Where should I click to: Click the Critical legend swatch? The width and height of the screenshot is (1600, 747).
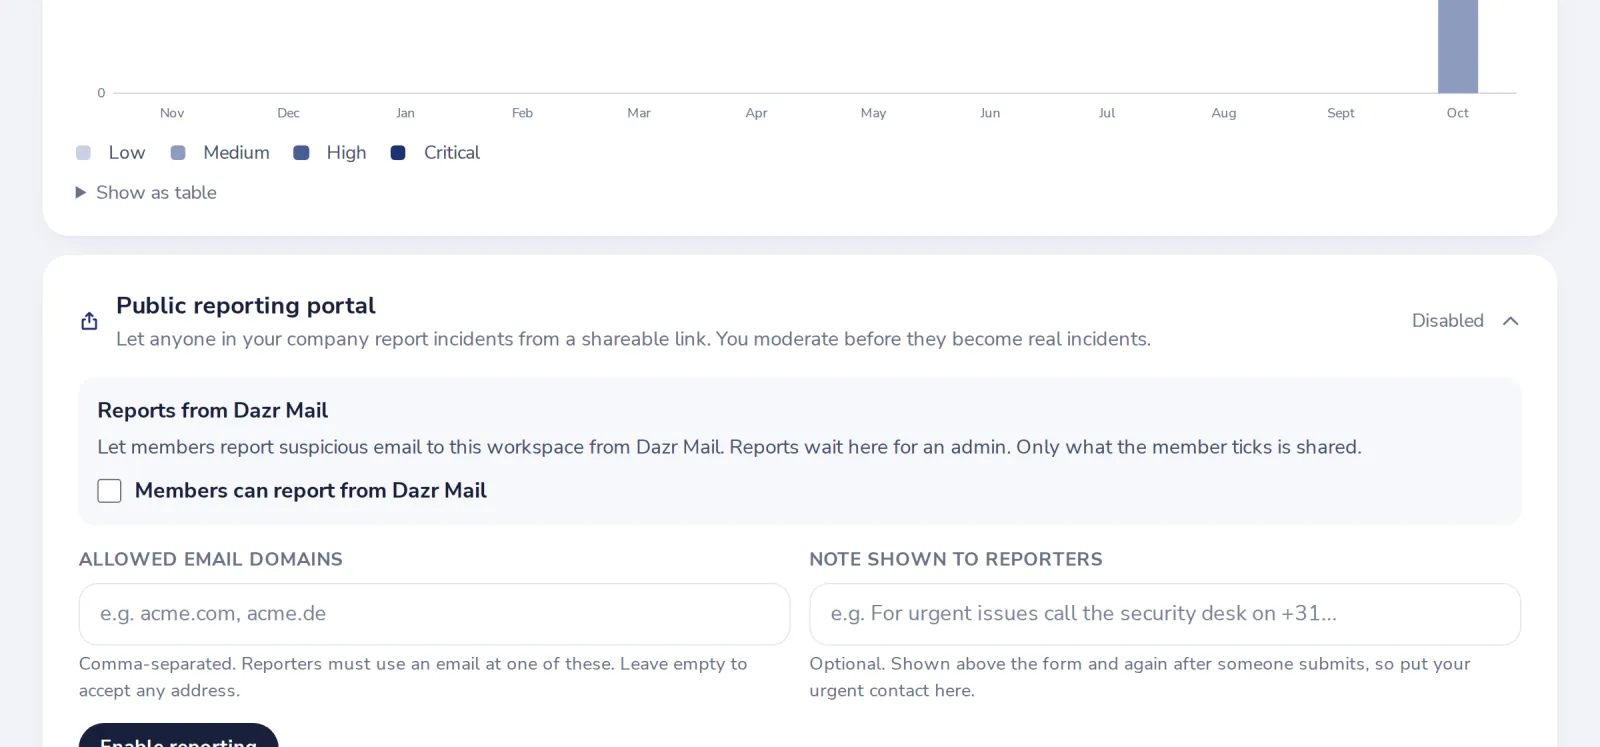click(398, 153)
